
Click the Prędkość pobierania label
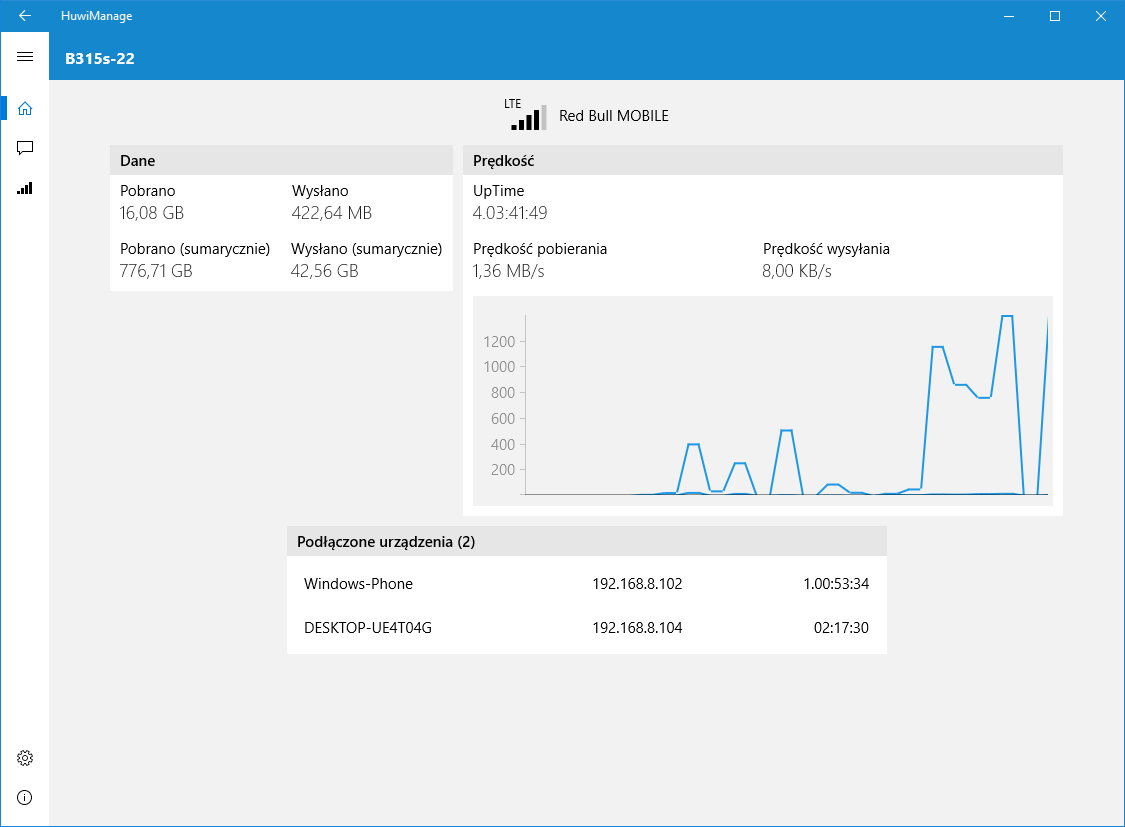(x=540, y=249)
